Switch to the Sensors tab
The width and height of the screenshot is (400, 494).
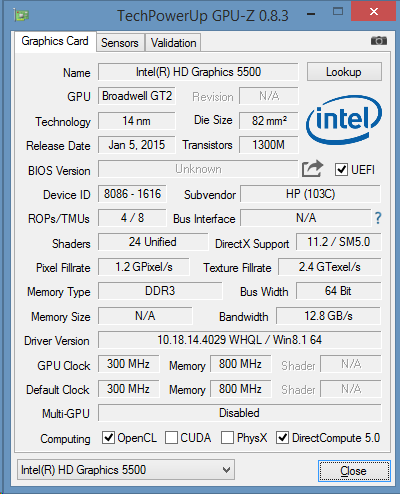[x=120, y=43]
